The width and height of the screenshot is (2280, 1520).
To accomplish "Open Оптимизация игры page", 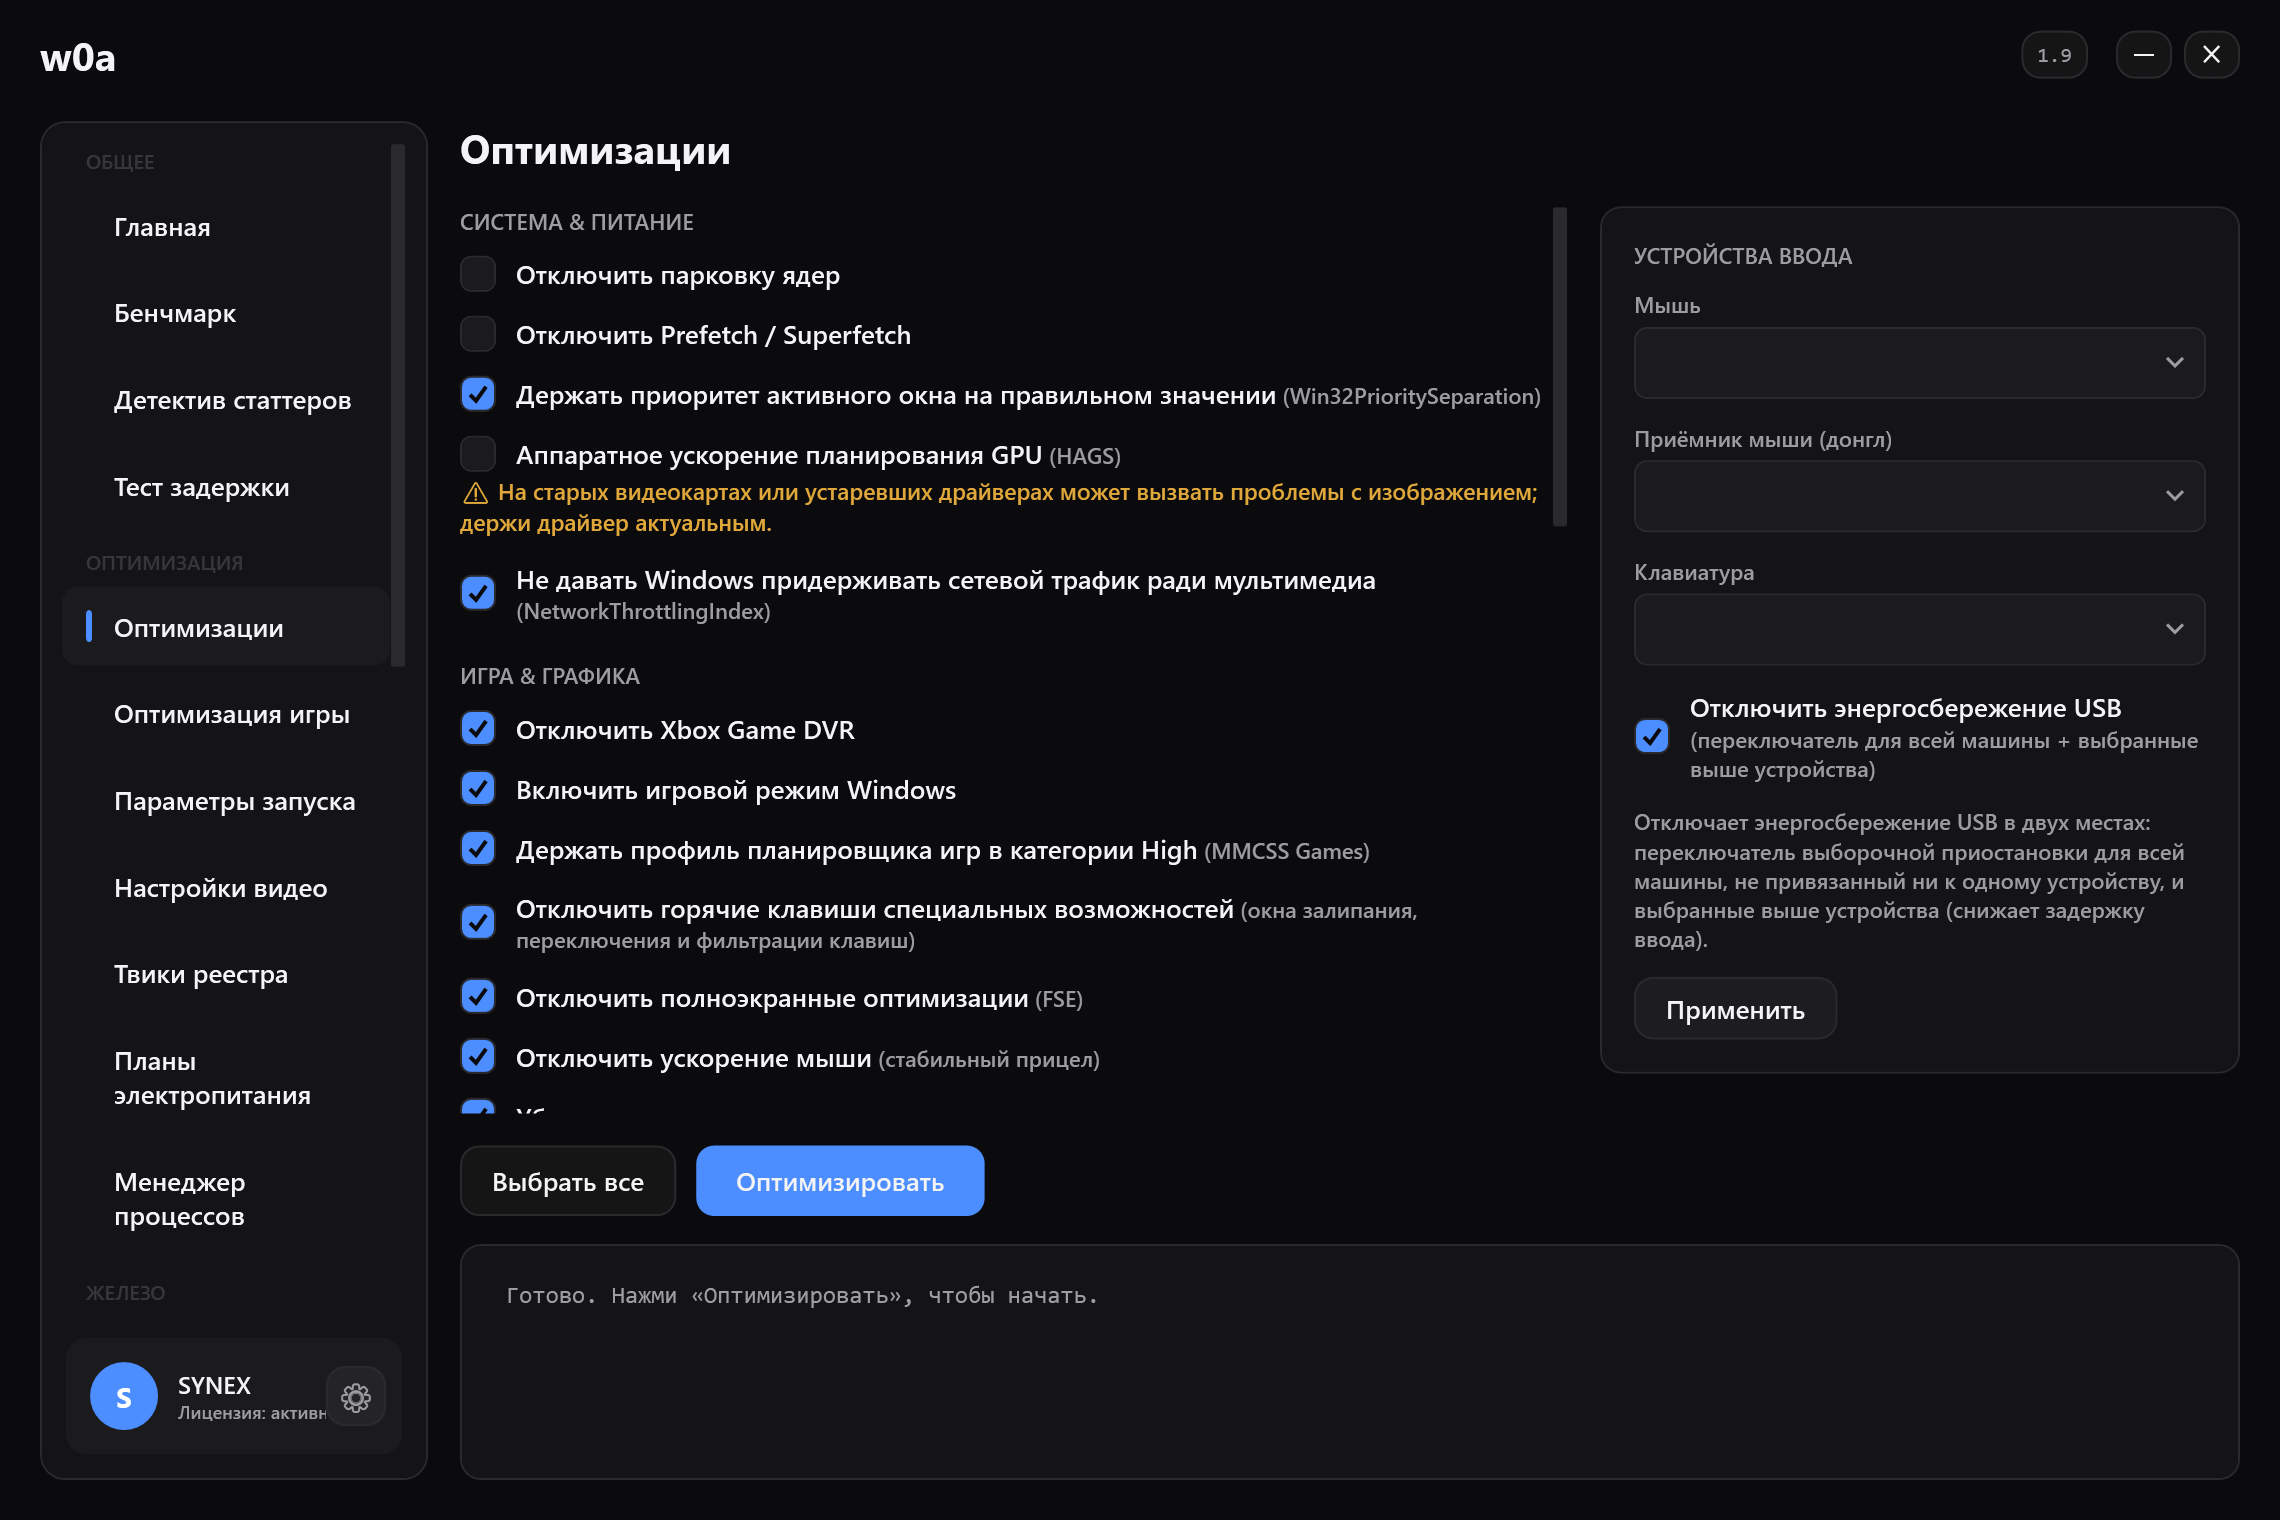I will (x=226, y=714).
